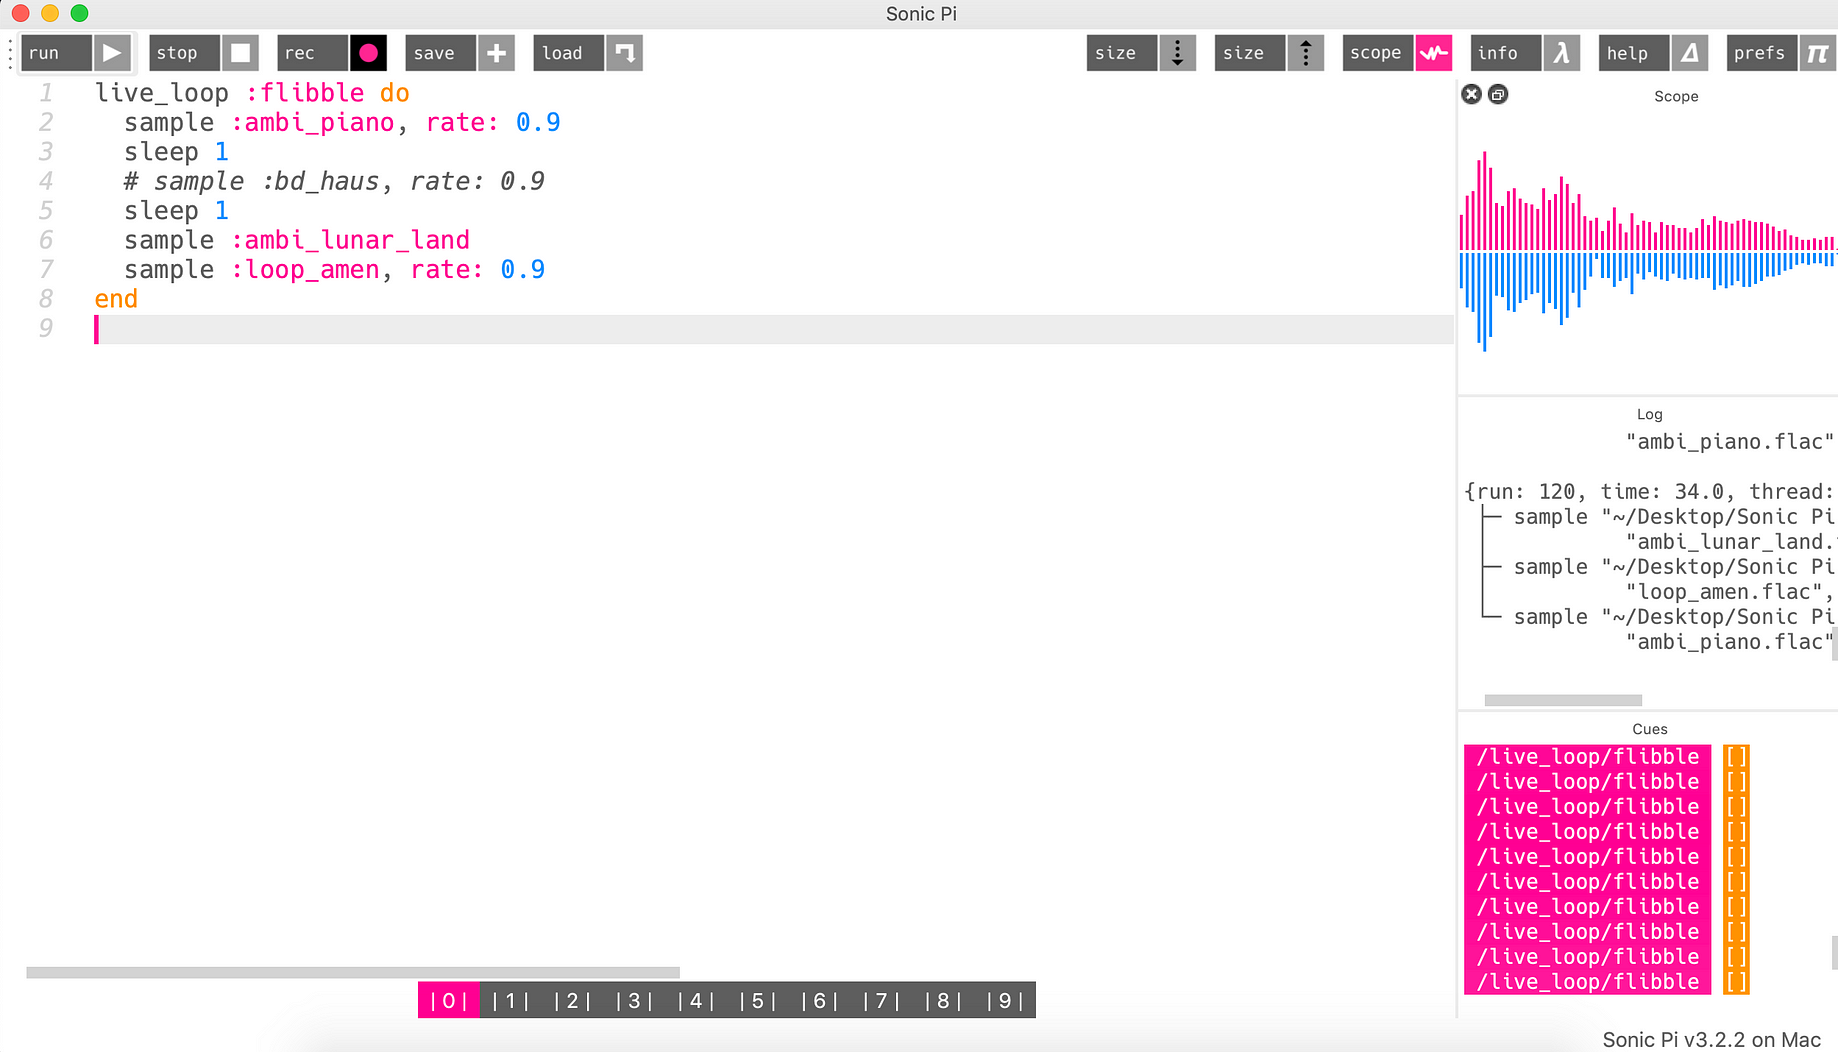The height and width of the screenshot is (1052, 1838).
Task: Click the toolbar drag handle dots
Action: click(x=10, y=53)
